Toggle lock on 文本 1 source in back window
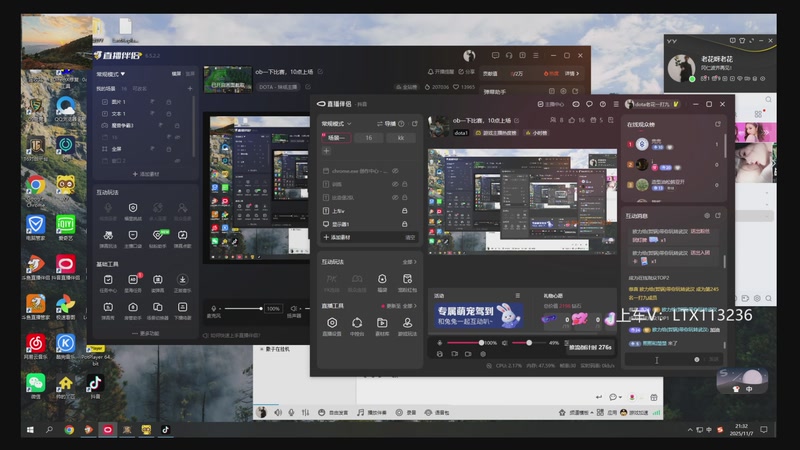The image size is (800, 450). click(168, 114)
